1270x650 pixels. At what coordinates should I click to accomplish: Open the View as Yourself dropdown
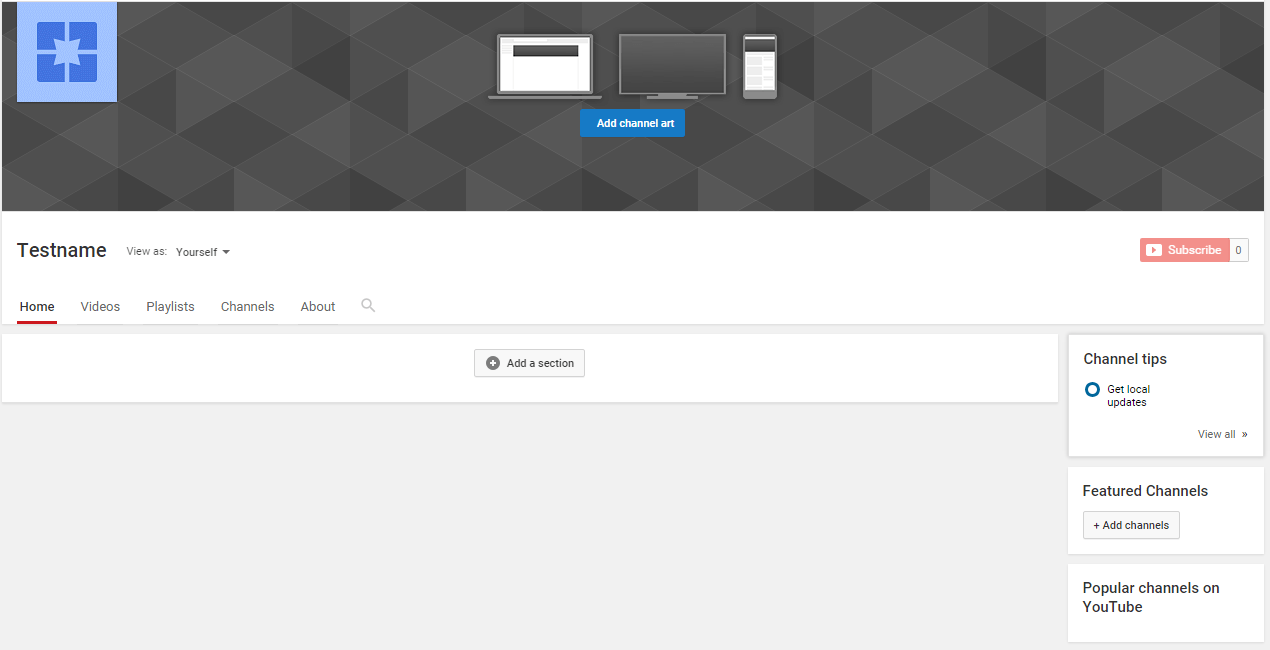(x=202, y=251)
